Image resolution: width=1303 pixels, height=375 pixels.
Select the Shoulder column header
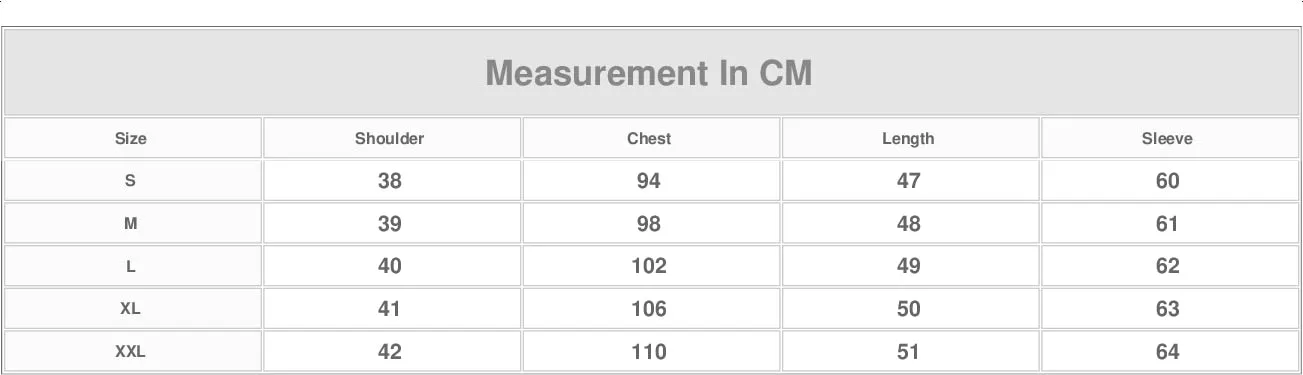[390, 139]
